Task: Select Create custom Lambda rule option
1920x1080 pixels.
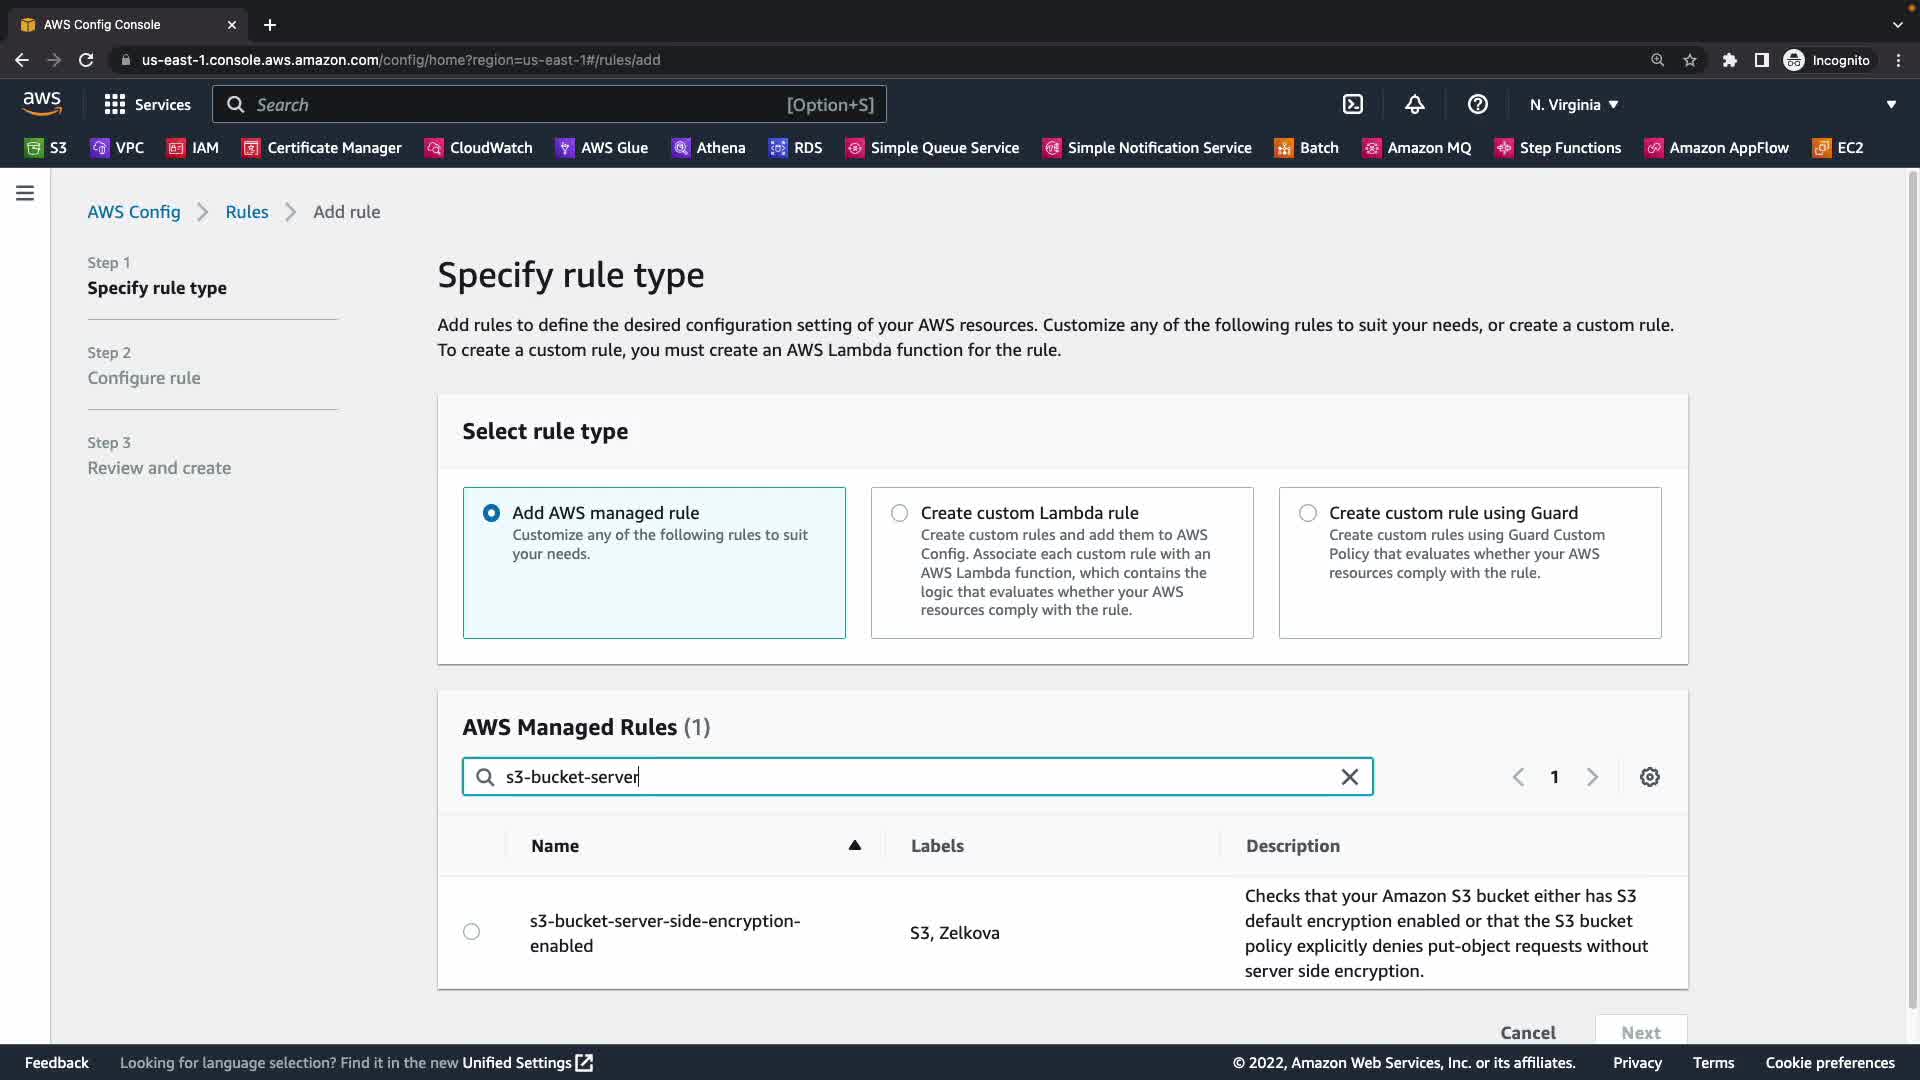Action: 899,513
